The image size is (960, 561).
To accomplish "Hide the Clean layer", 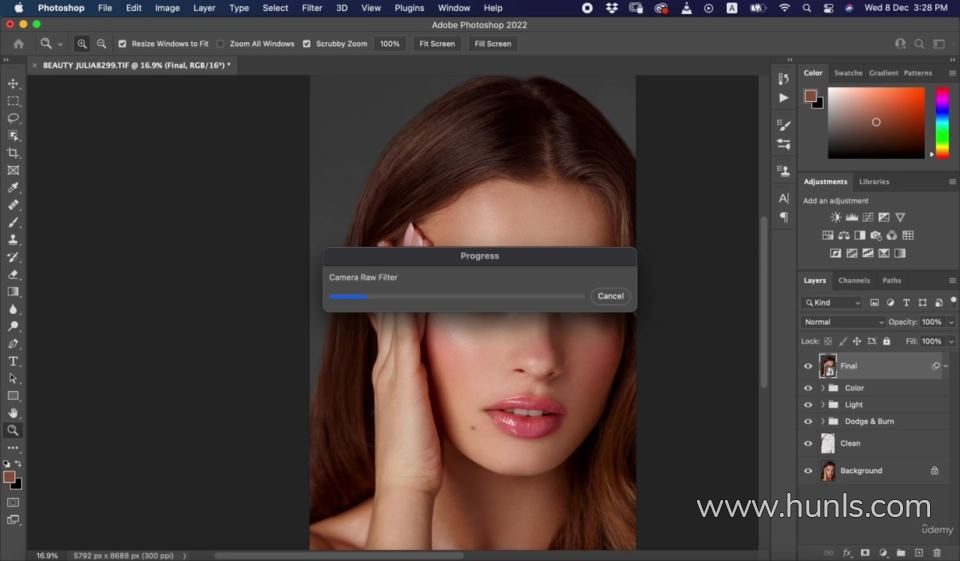I will point(808,443).
